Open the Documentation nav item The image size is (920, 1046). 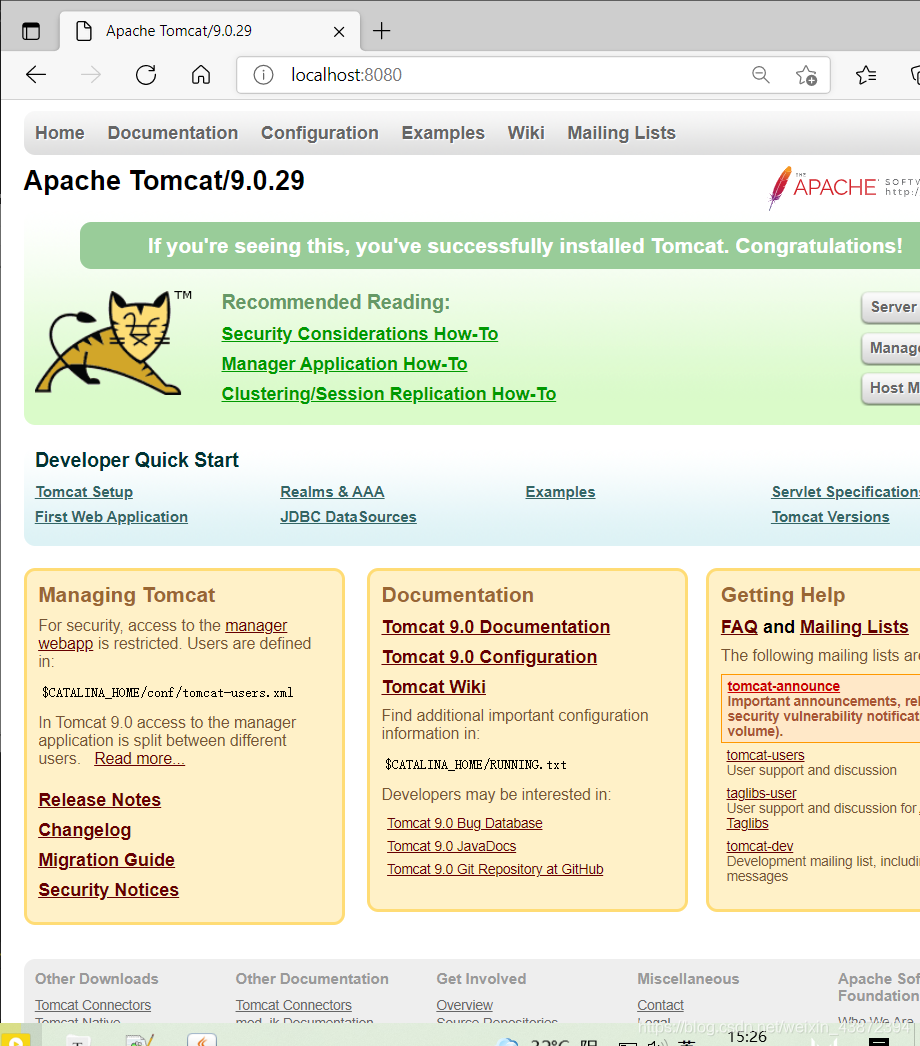point(173,133)
